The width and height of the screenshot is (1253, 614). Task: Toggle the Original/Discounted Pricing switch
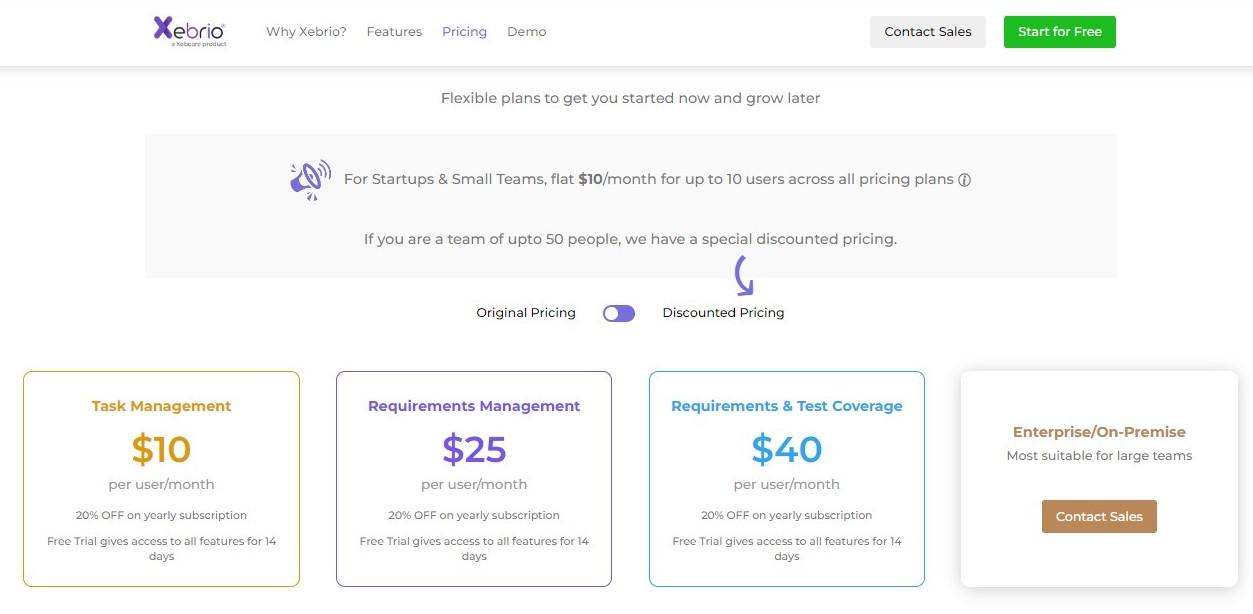(619, 313)
